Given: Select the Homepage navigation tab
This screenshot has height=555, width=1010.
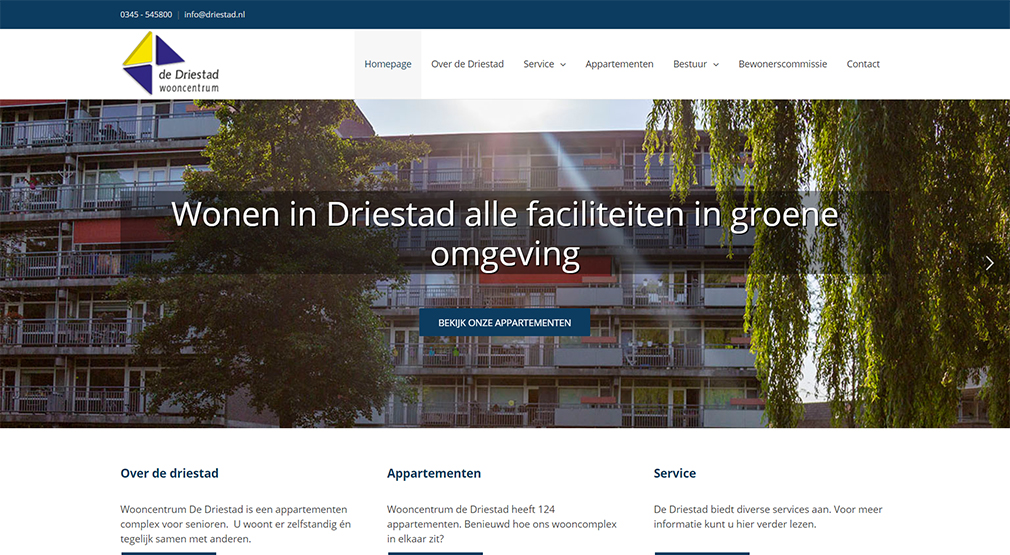Looking at the screenshot, I should click(388, 64).
